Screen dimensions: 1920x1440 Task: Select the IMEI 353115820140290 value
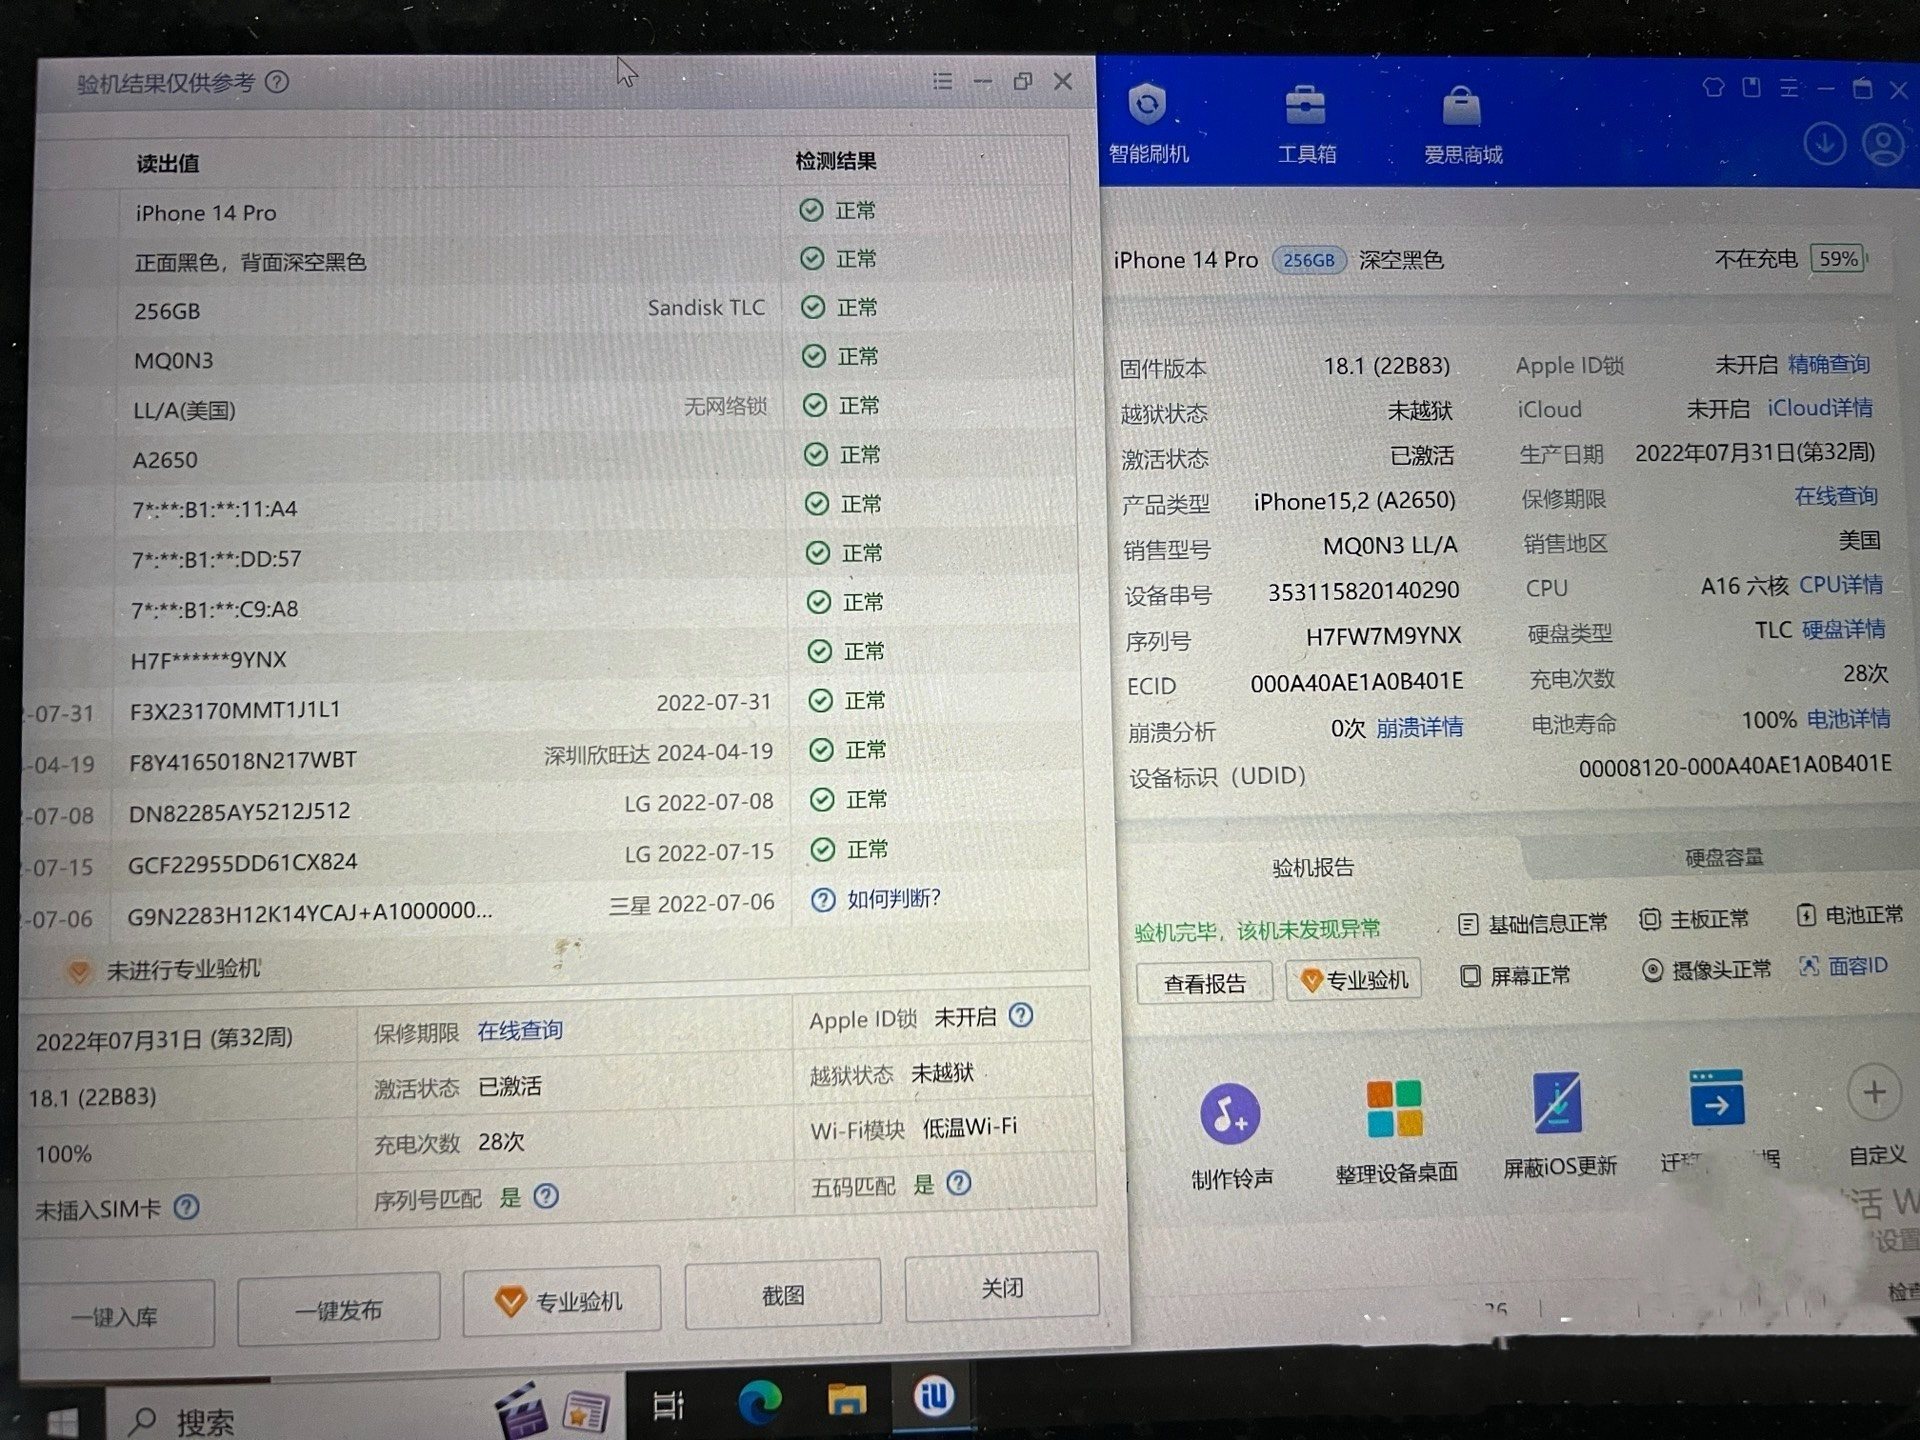1363,591
